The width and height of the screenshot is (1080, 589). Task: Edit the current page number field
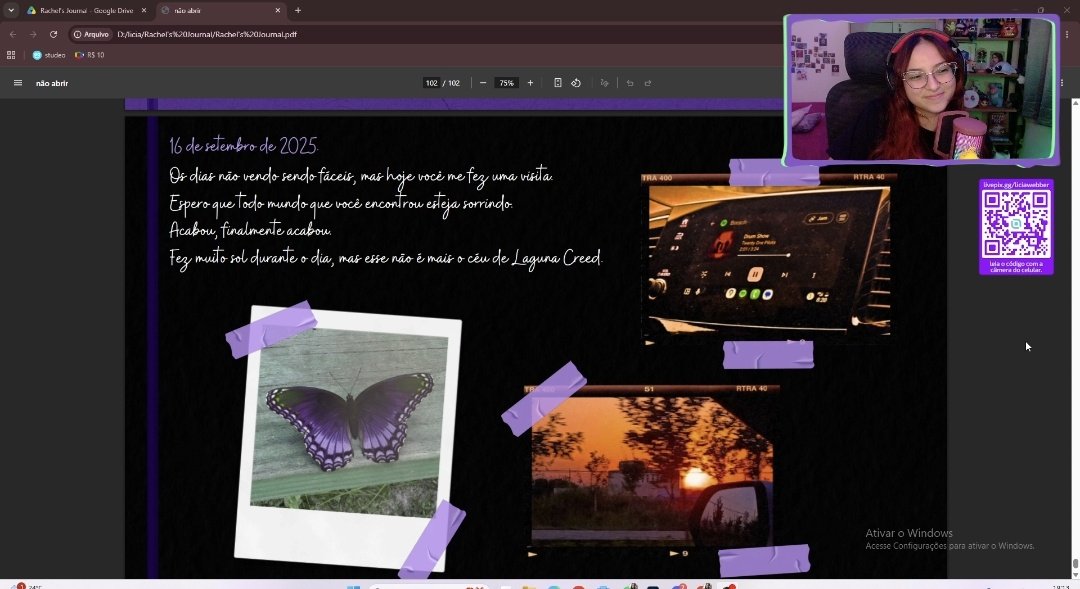click(431, 83)
